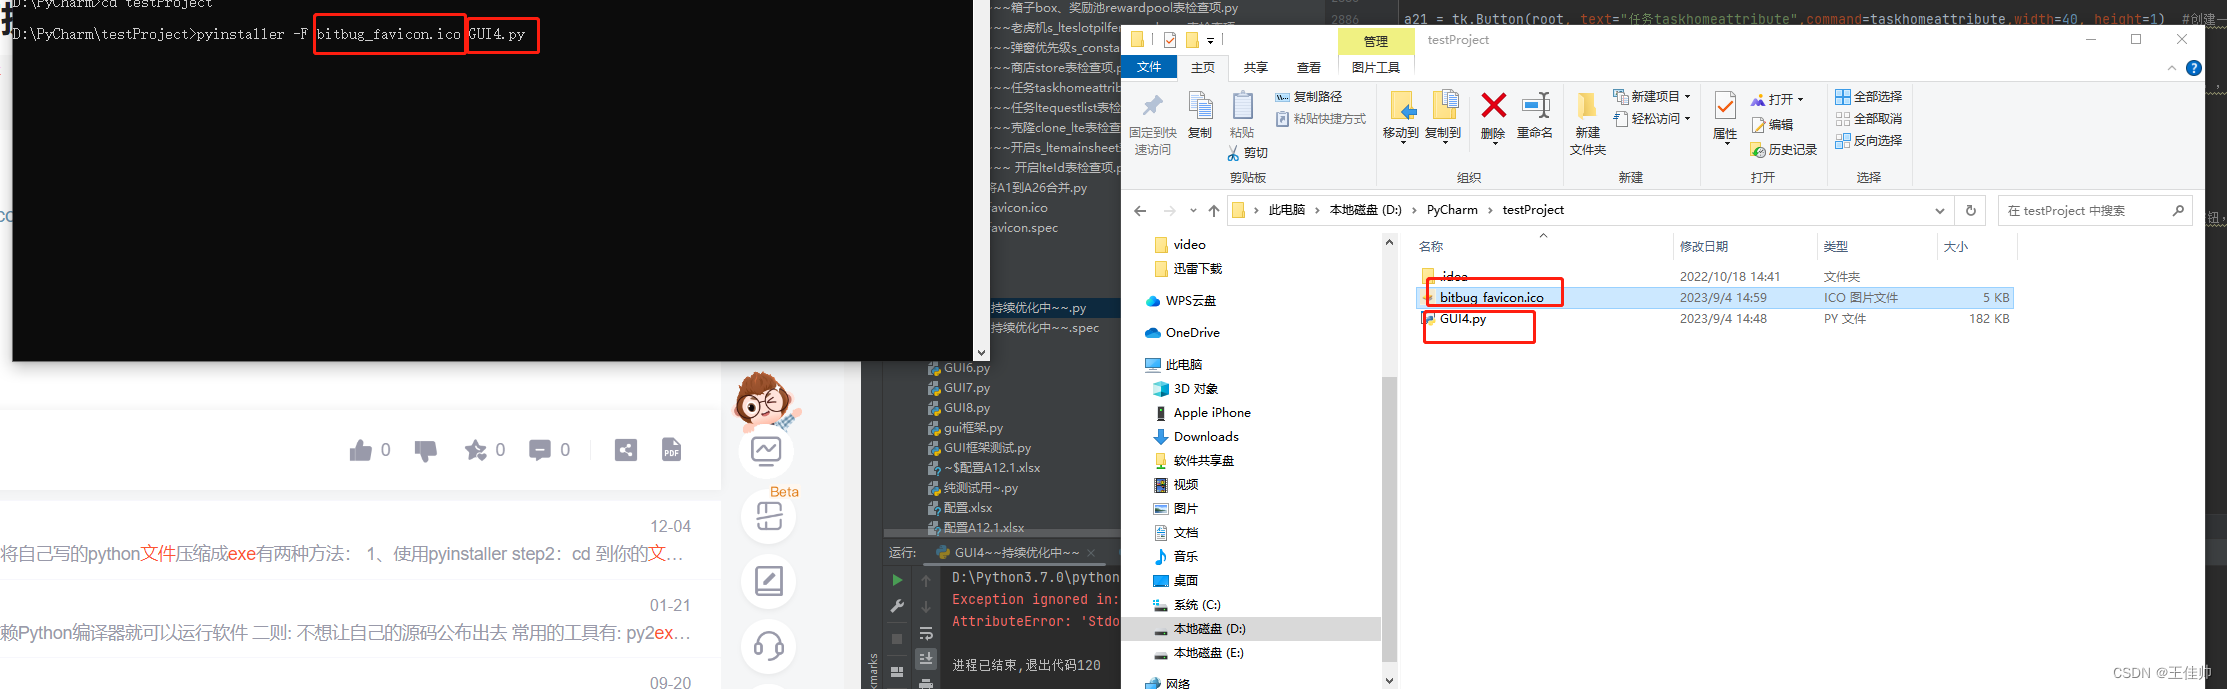Click the Pin to Quick Access icon in Explorer
The width and height of the screenshot is (2227, 689).
coord(1152,106)
